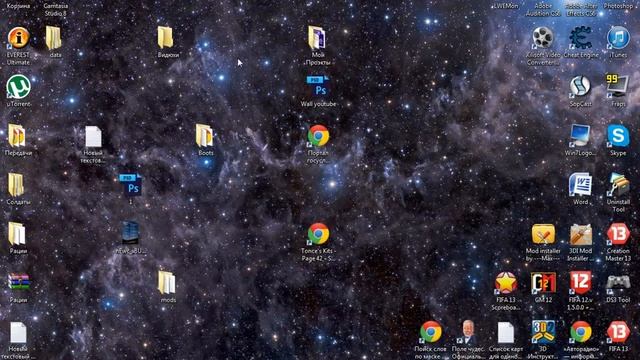Launch Xilisoft Video Converter shortcut
This screenshot has height=360, width=640.
(542, 38)
